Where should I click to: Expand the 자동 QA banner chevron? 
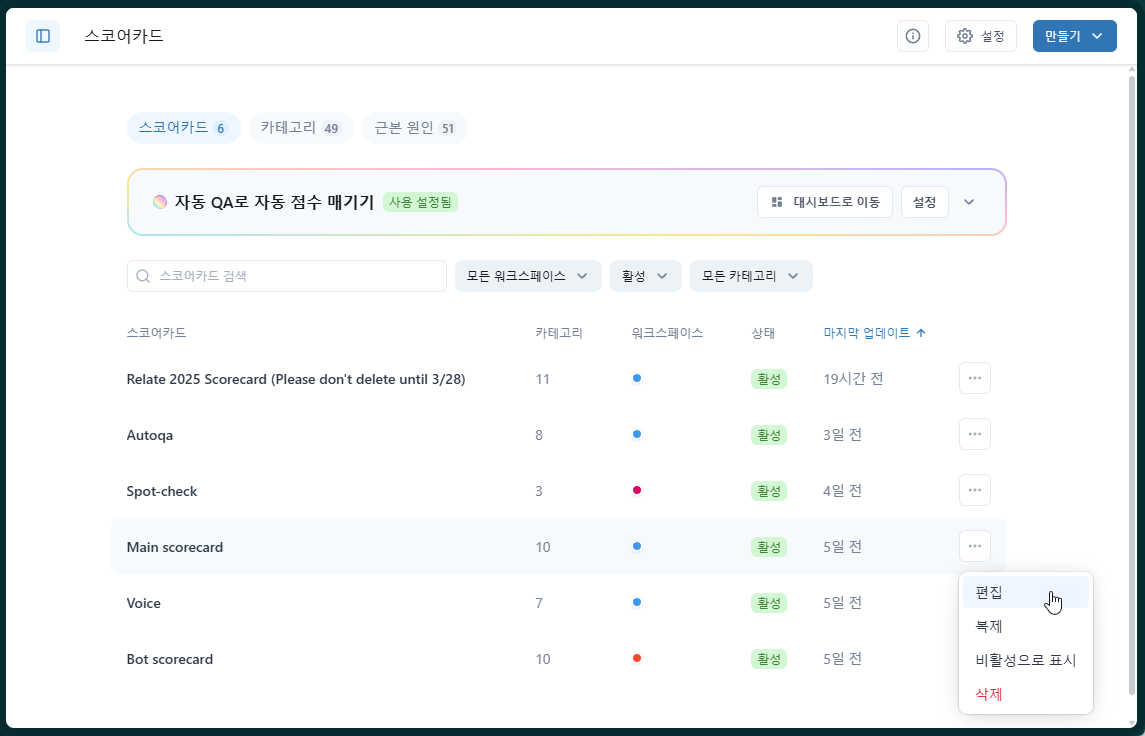[969, 202]
